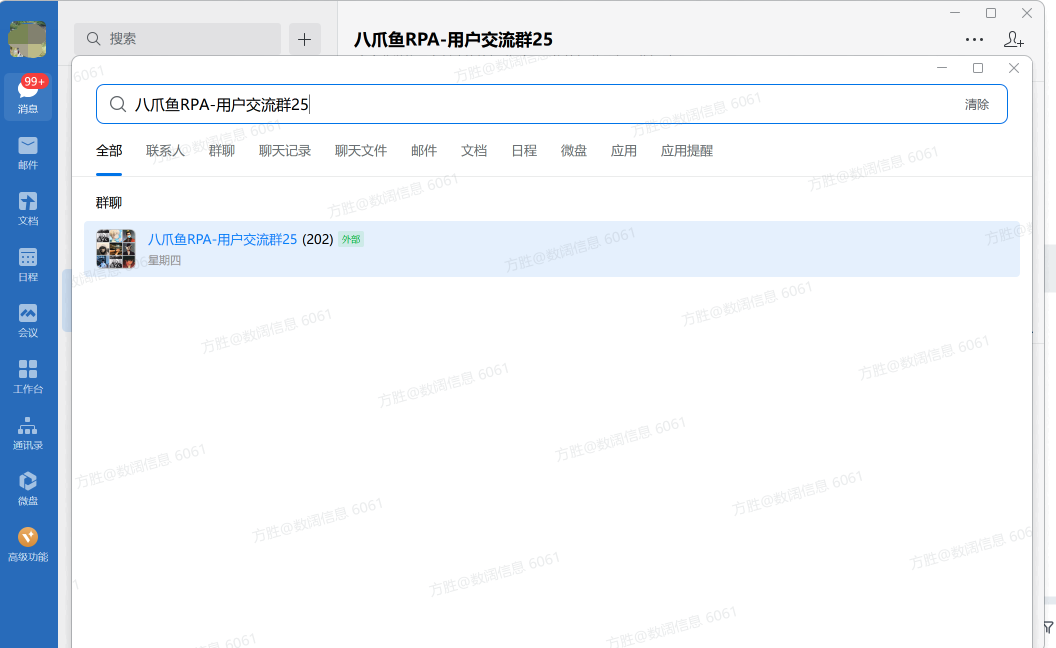1056x648 pixels.
Task: Switch to the 应用 tab
Action: pos(624,151)
